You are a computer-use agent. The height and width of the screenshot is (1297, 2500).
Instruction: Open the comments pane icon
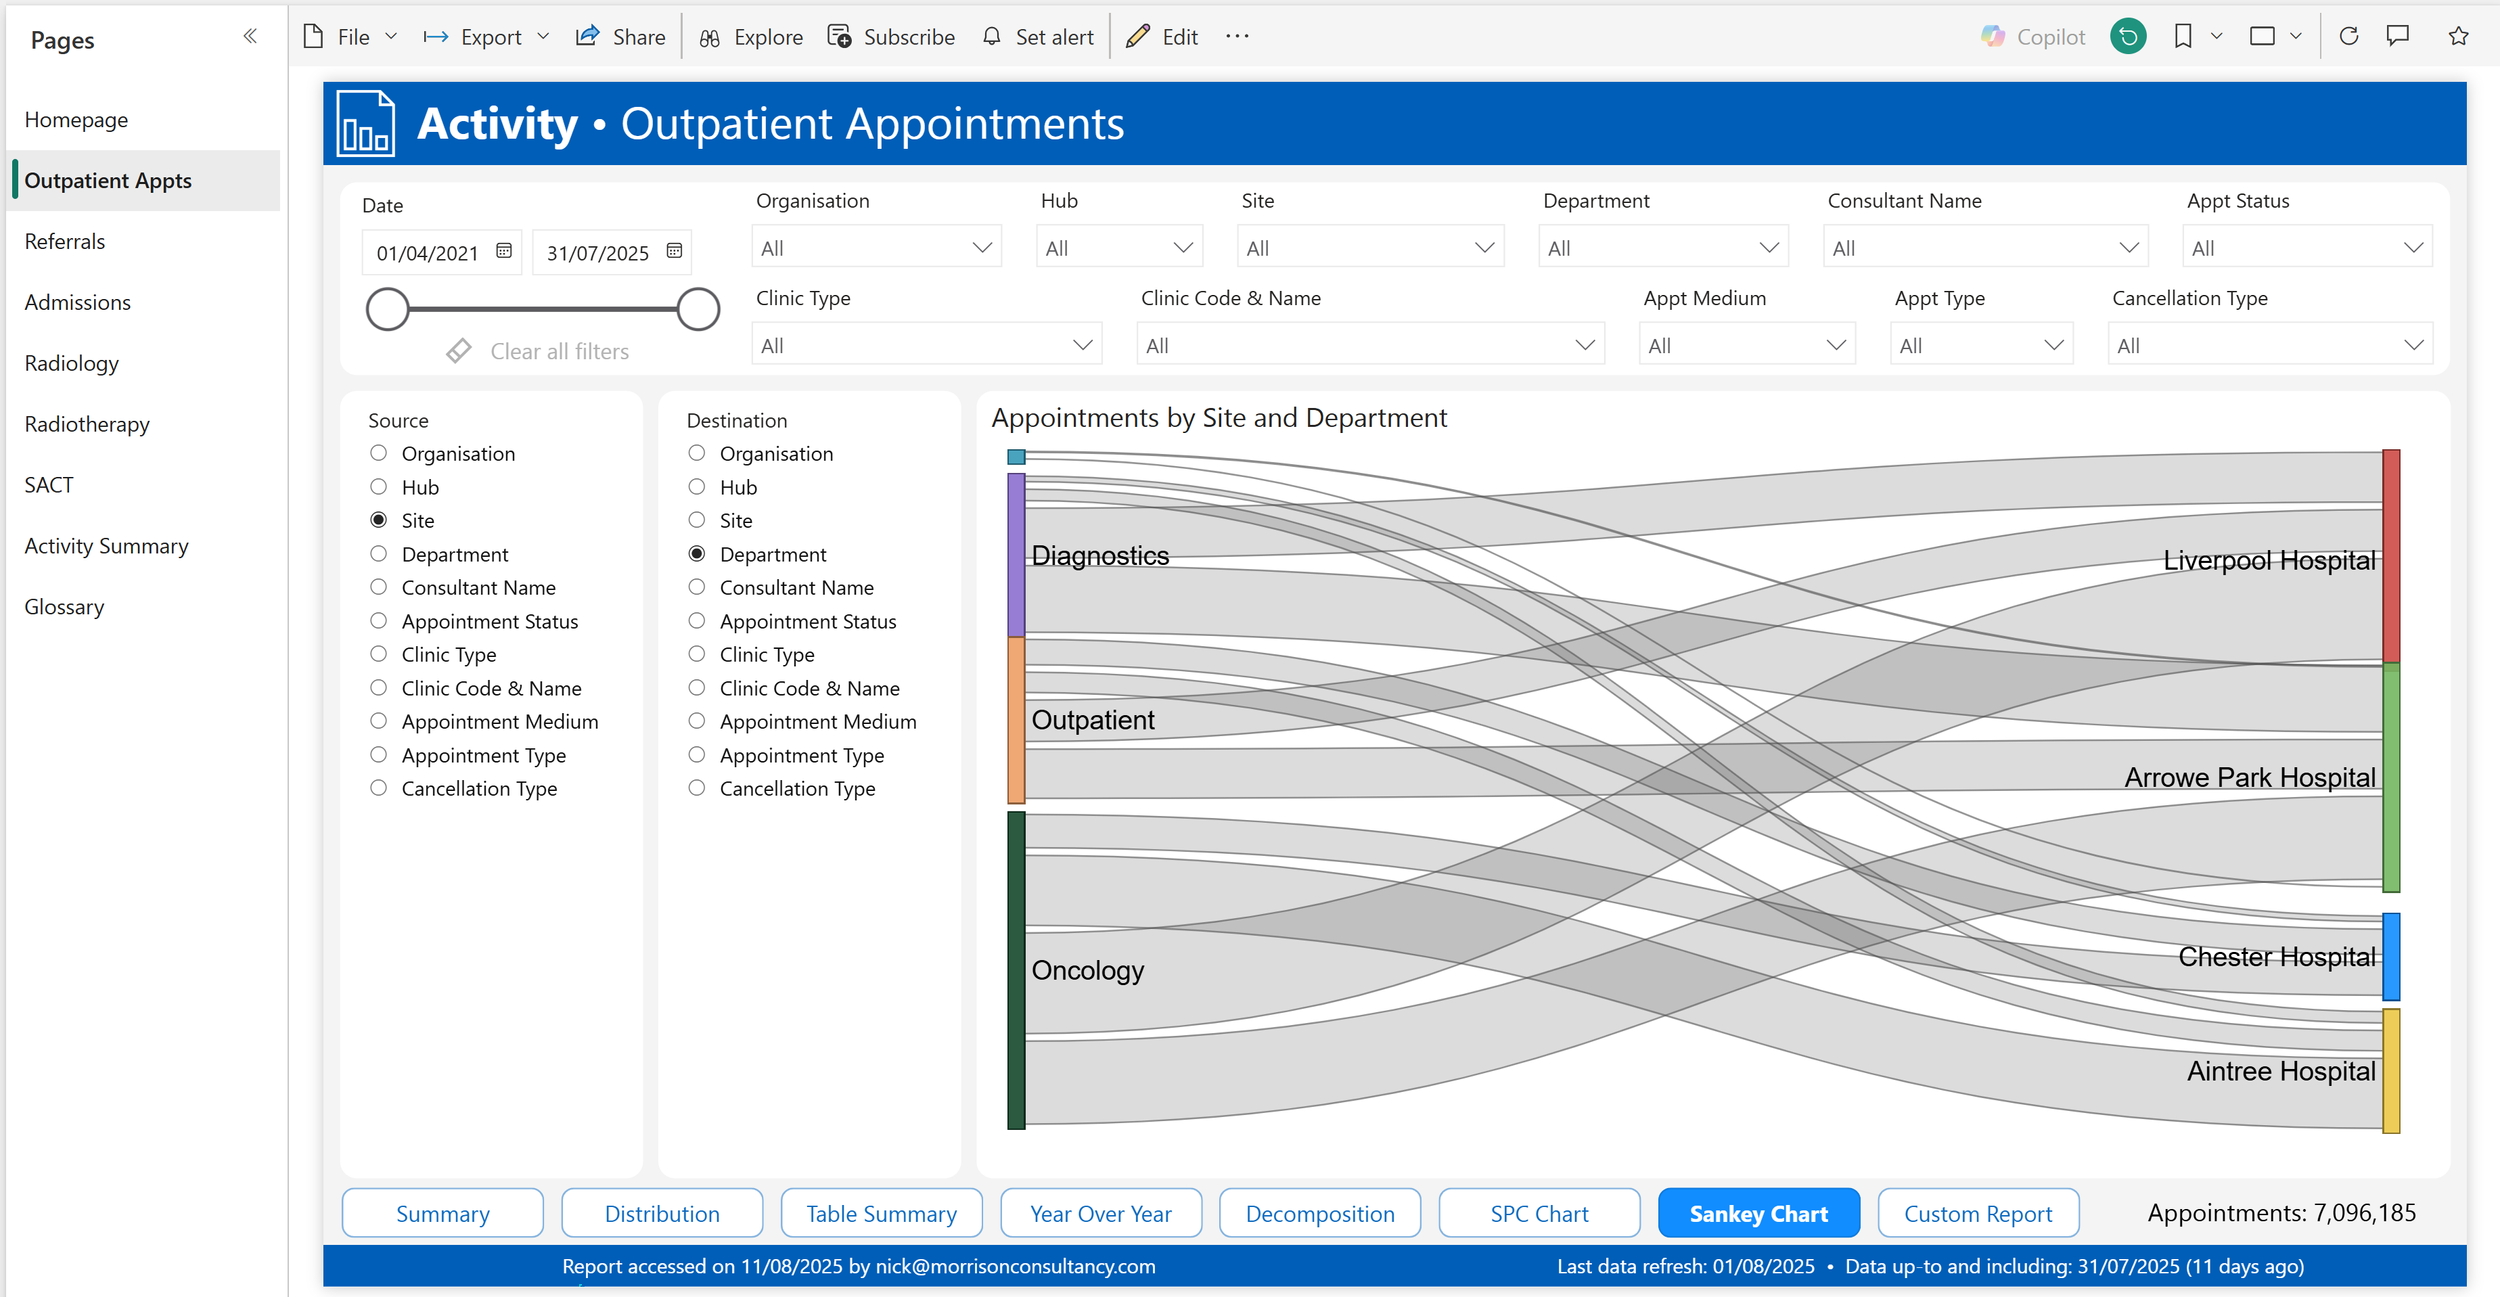click(x=2398, y=37)
